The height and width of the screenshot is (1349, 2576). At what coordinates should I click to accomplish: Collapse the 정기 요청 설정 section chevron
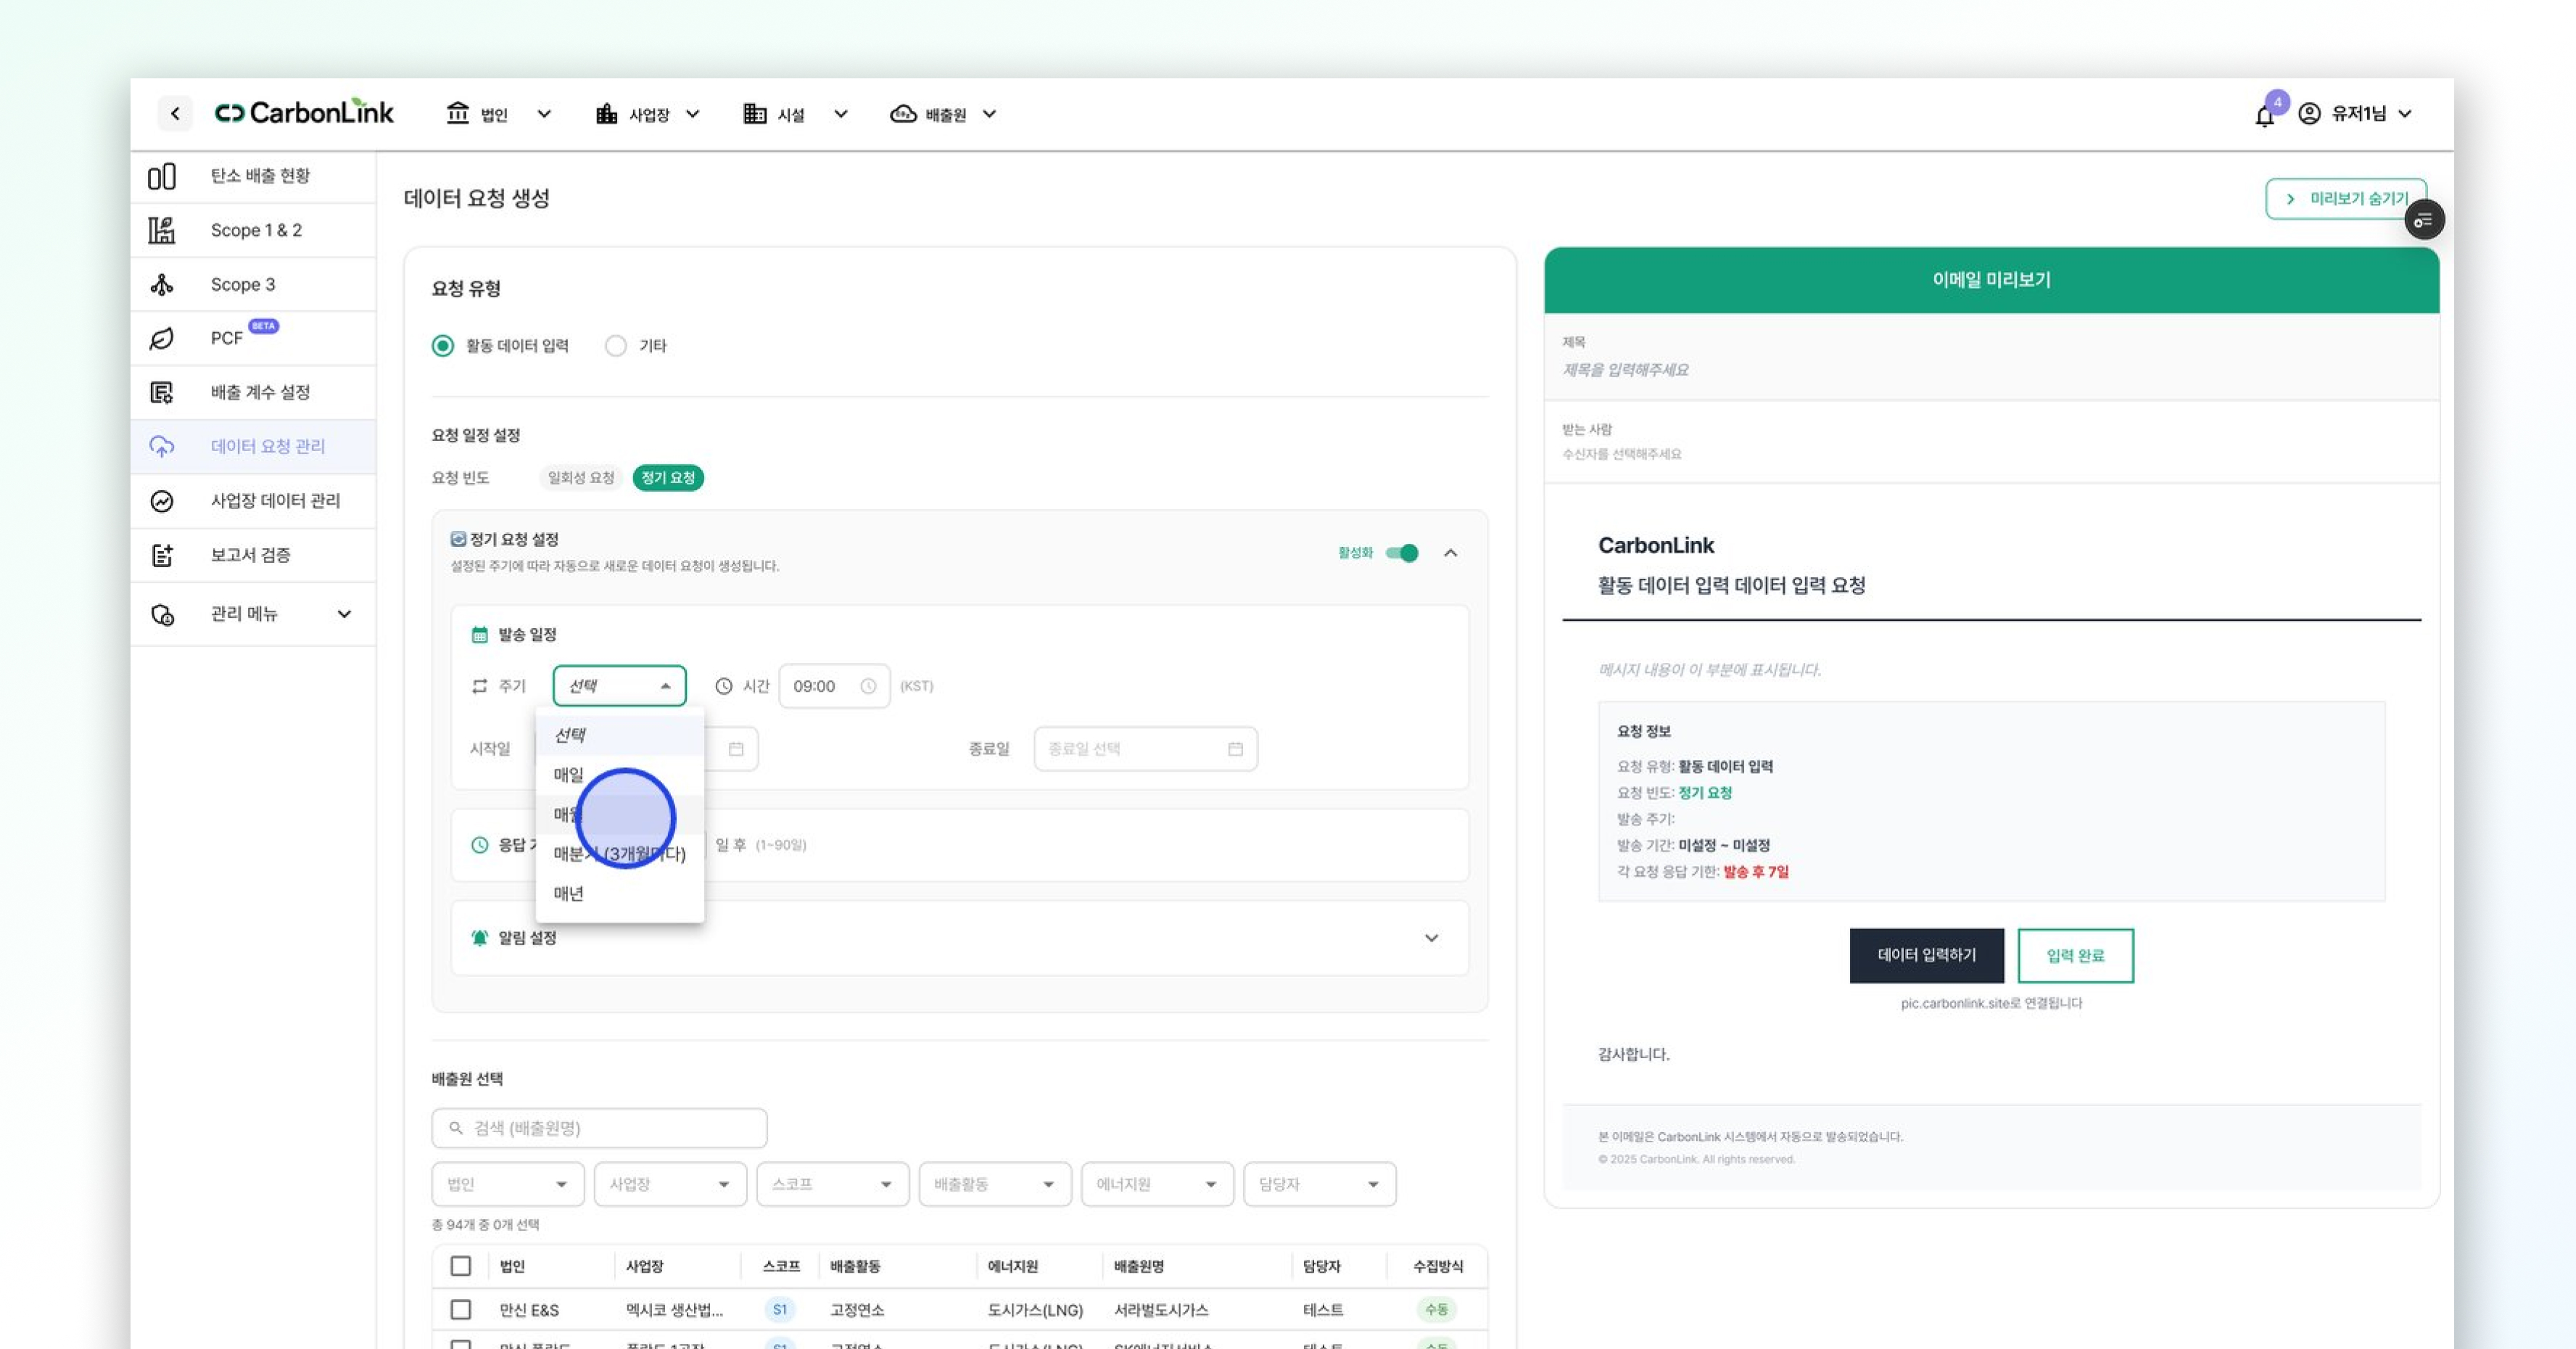(1451, 553)
